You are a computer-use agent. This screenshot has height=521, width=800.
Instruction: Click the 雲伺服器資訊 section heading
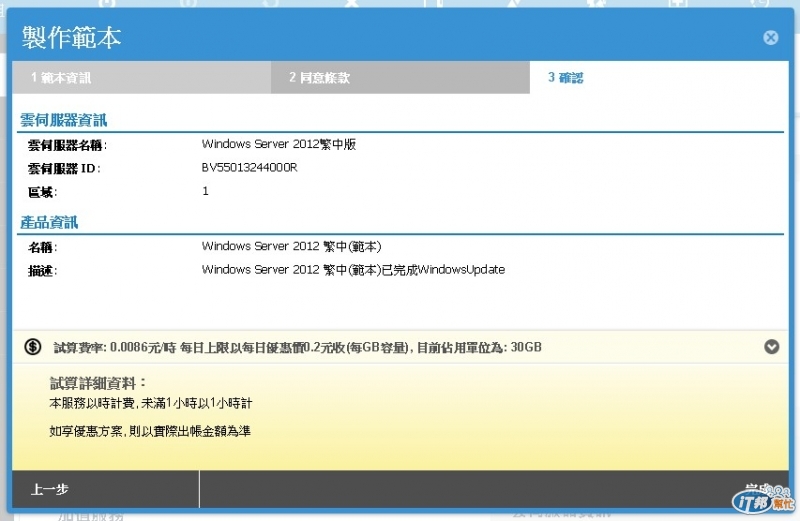coord(63,120)
